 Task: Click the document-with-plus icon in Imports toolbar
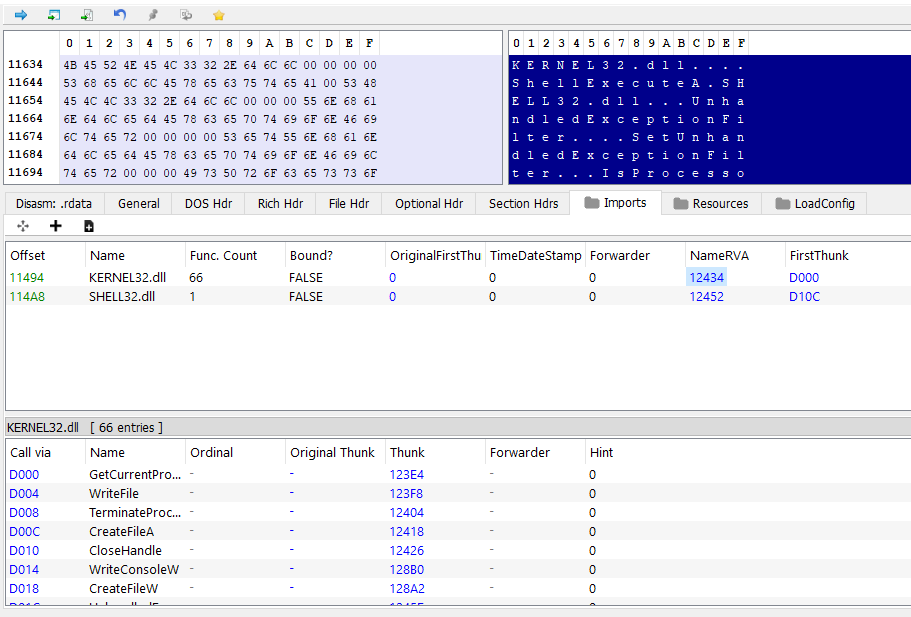point(89,226)
